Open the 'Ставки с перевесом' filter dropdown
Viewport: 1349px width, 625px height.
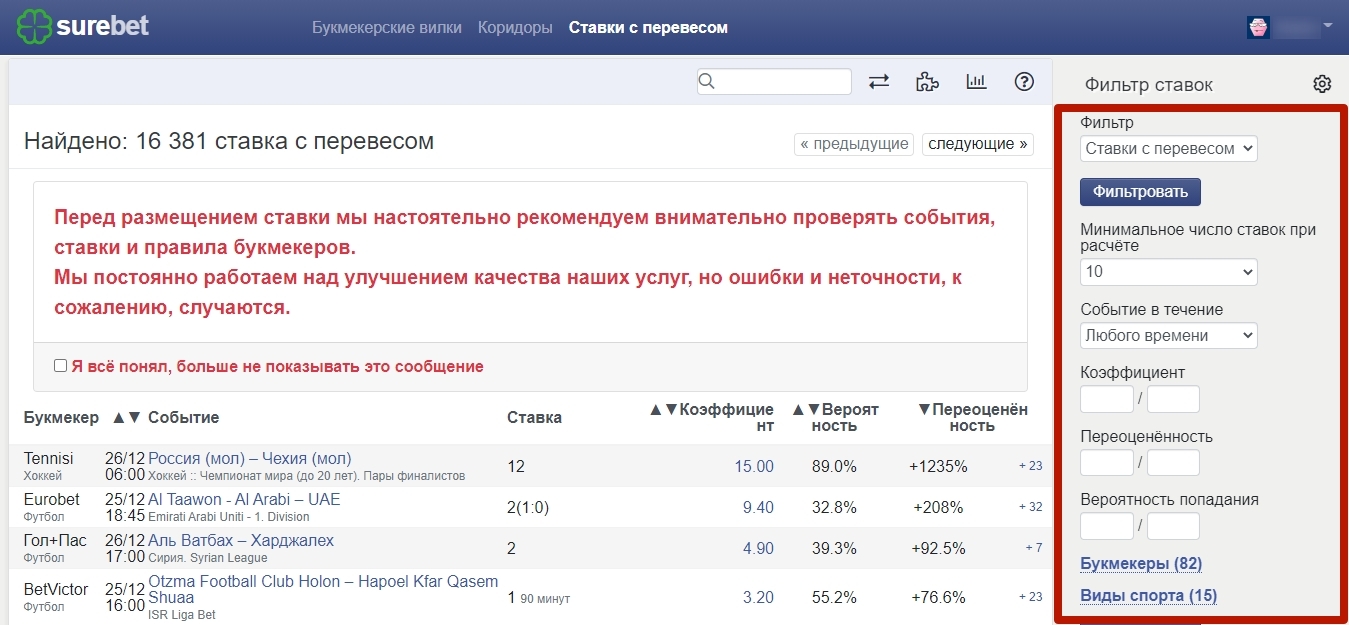click(x=1168, y=148)
